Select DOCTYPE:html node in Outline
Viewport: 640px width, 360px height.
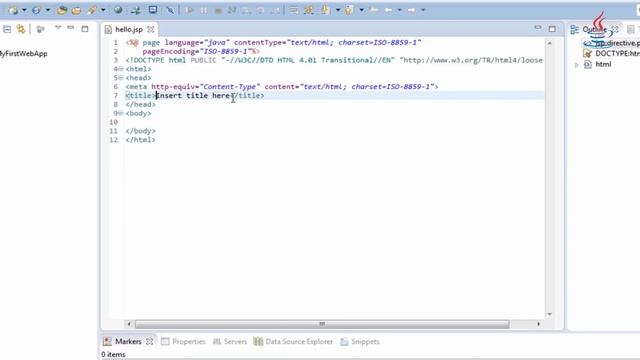(x=612, y=53)
